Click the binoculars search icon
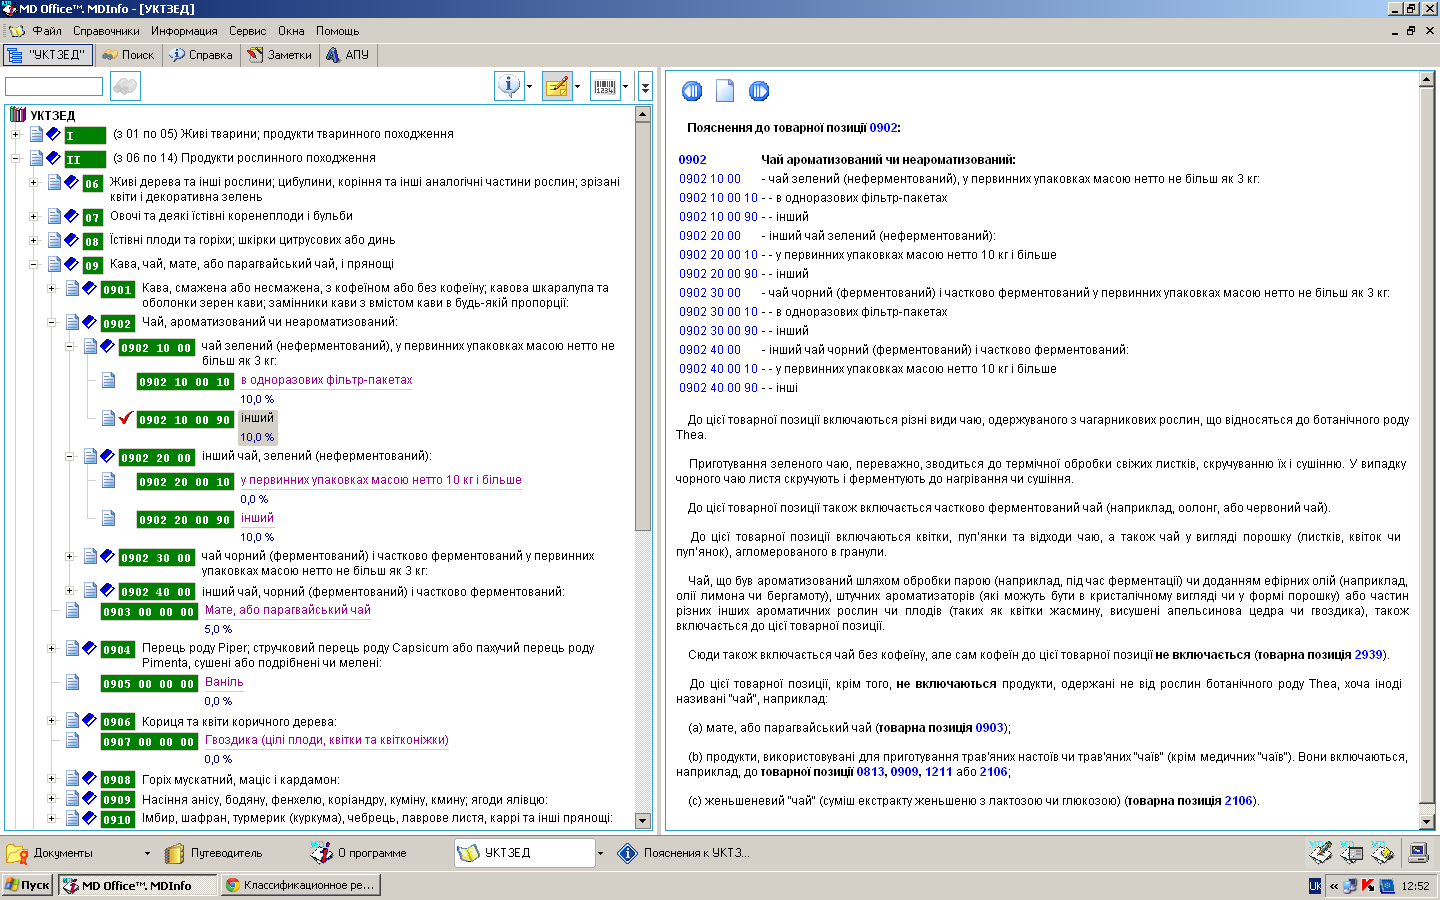Image resolution: width=1440 pixels, height=900 pixels. tap(125, 87)
